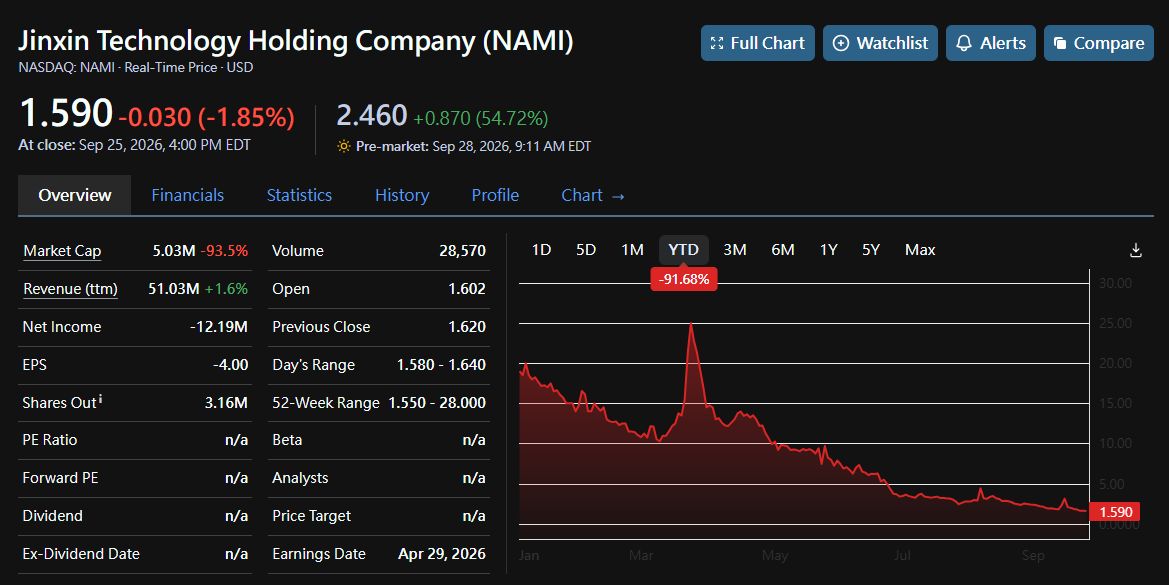Show the Max chart range
The width and height of the screenshot is (1169, 585).
click(x=920, y=250)
